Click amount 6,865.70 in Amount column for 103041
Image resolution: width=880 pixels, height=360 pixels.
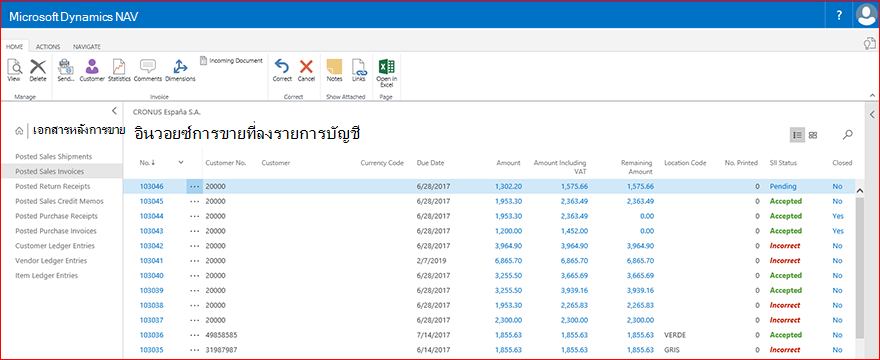508,261
